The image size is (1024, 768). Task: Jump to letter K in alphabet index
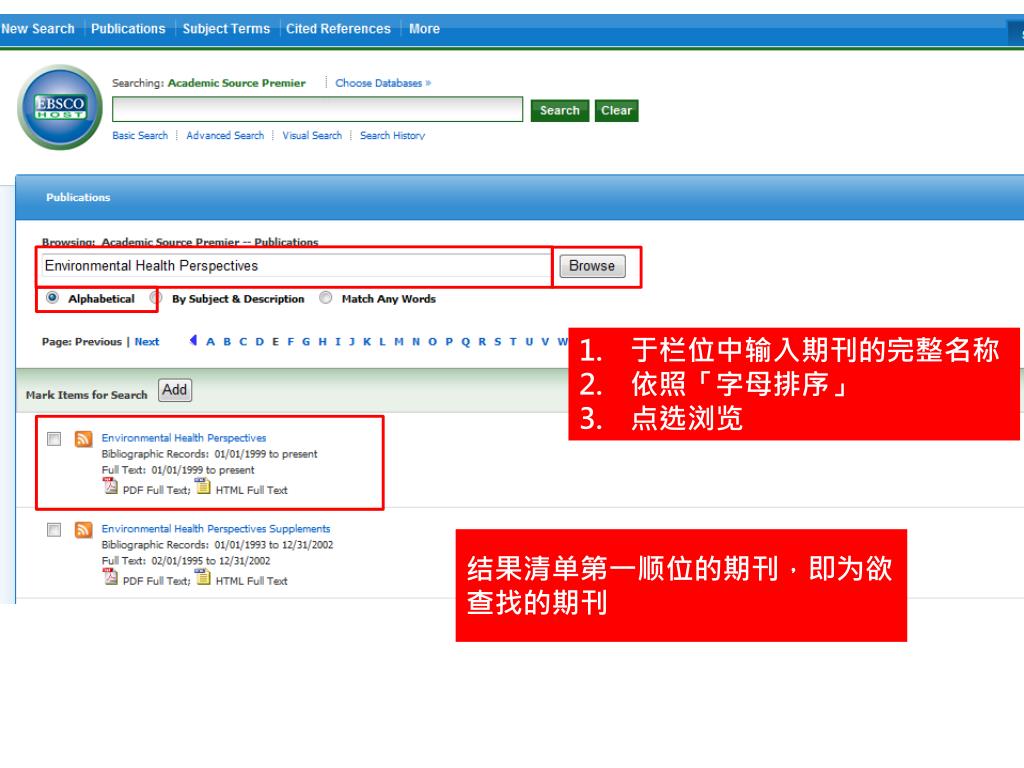tap(367, 342)
